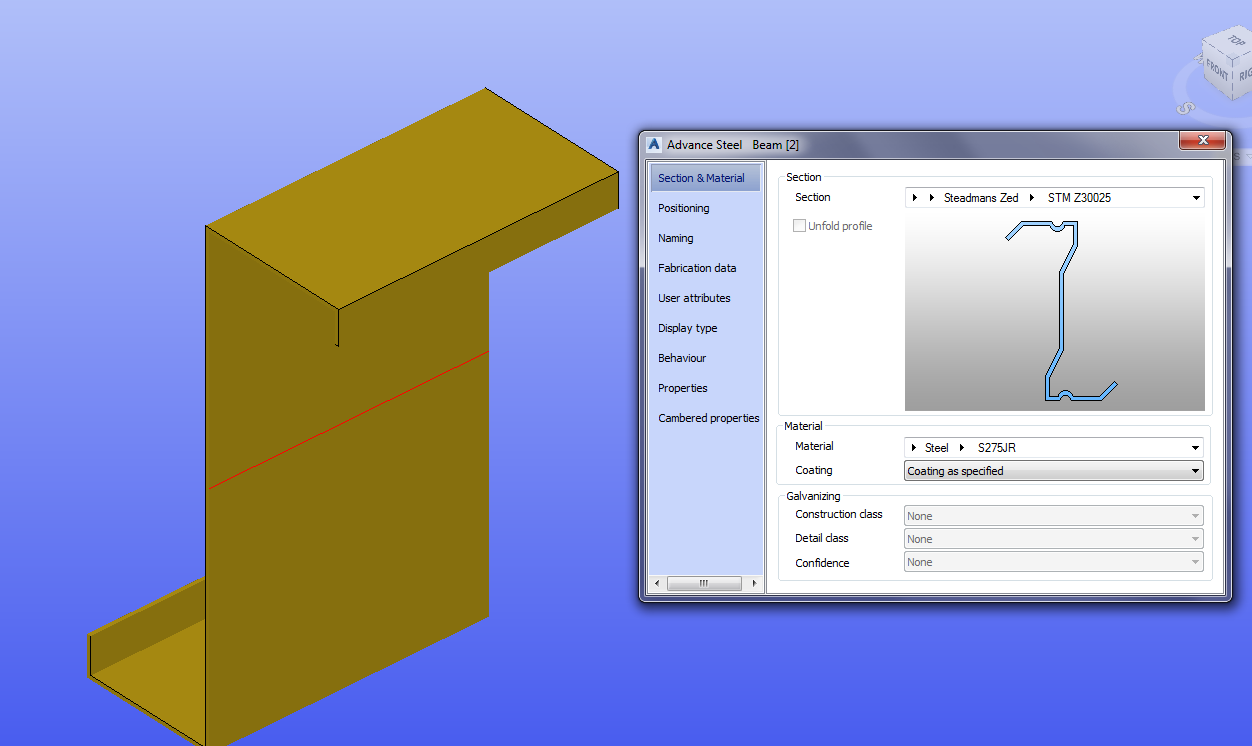1252x746 pixels.
Task: Open the STM Z30025 section dropdown
Action: click(1196, 197)
